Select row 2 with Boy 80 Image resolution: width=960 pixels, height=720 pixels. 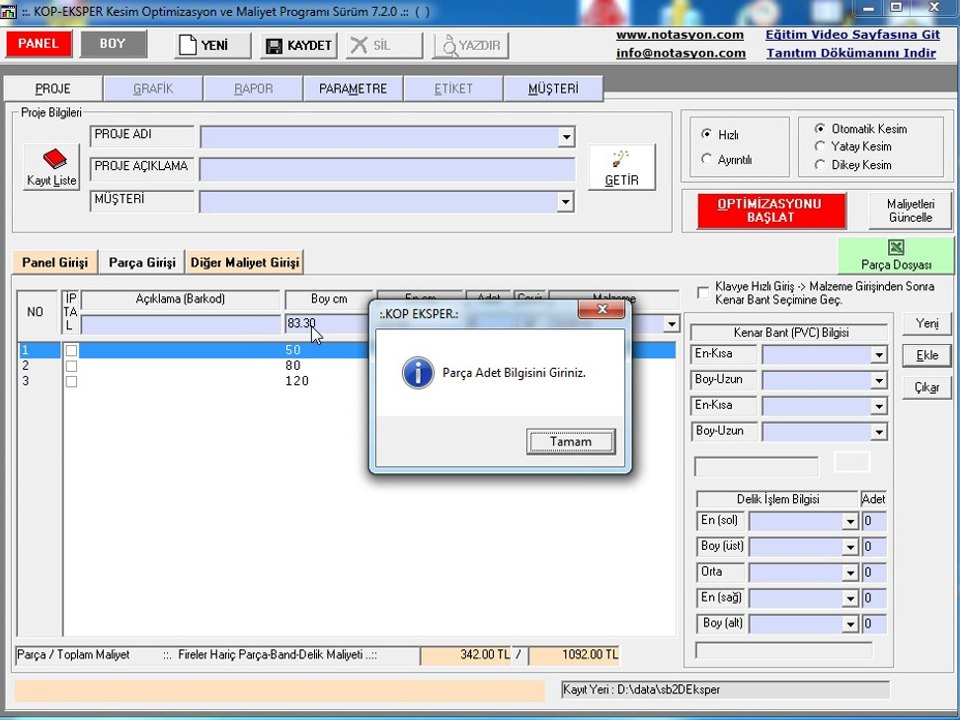(x=347, y=366)
